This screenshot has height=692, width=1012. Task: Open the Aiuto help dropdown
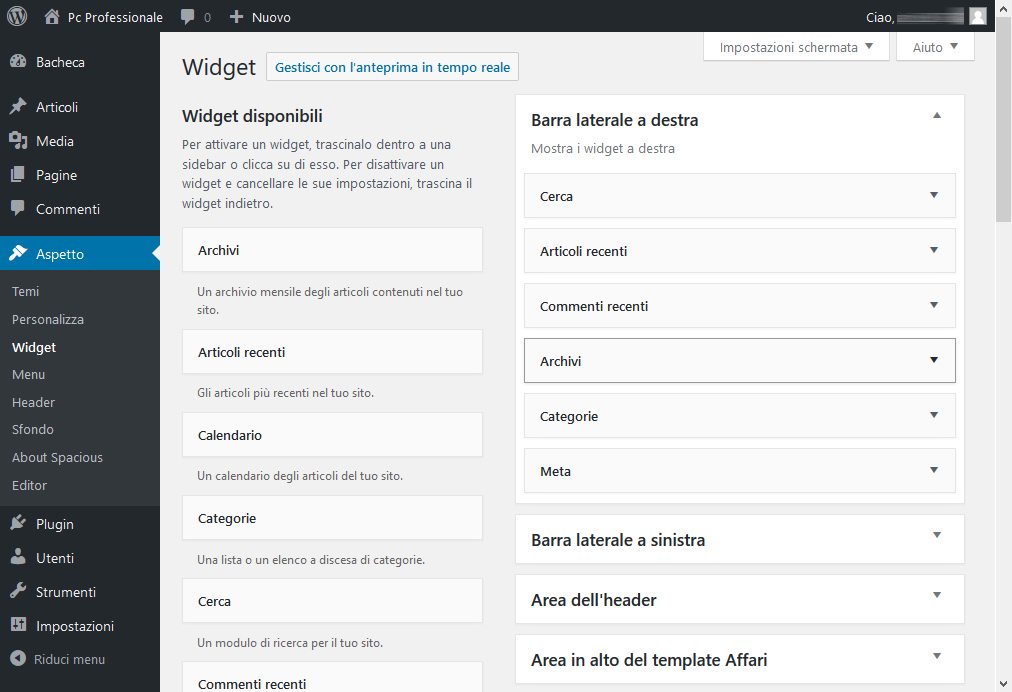pos(935,47)
